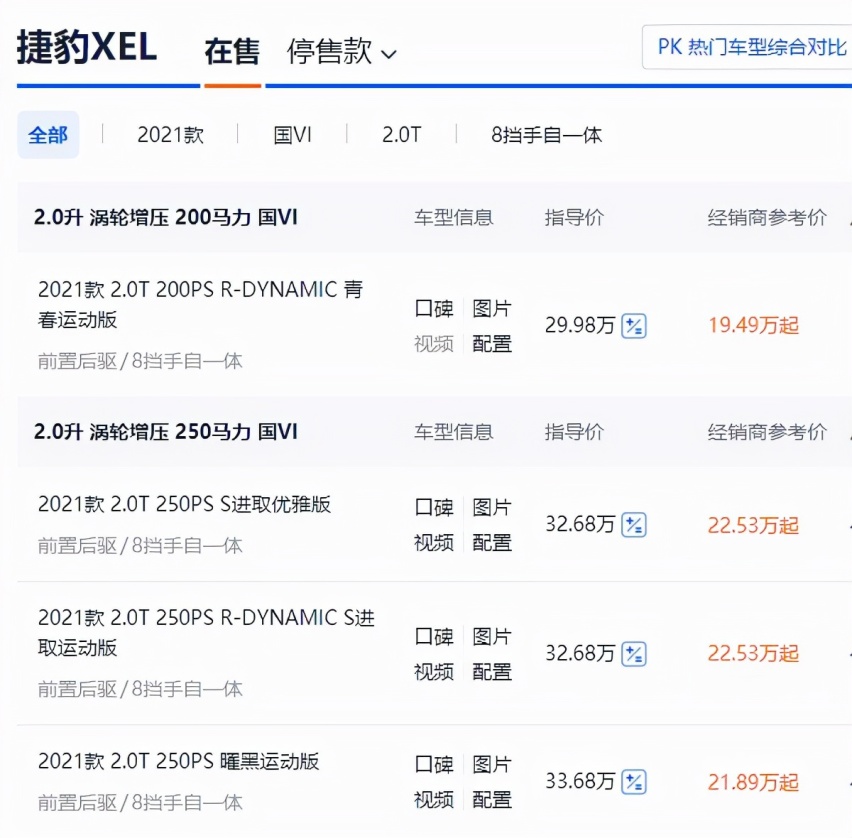This screenshot has height=838, width=852.
Task: Open 2021款 2.0T 200PS R-DYNAMIC 青春运动版
Action: coord(201,304)
